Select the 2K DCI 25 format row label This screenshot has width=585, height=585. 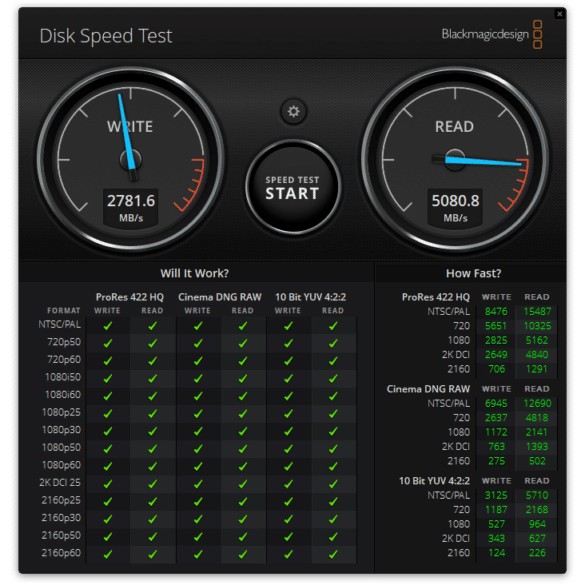[x=60, y=482]
